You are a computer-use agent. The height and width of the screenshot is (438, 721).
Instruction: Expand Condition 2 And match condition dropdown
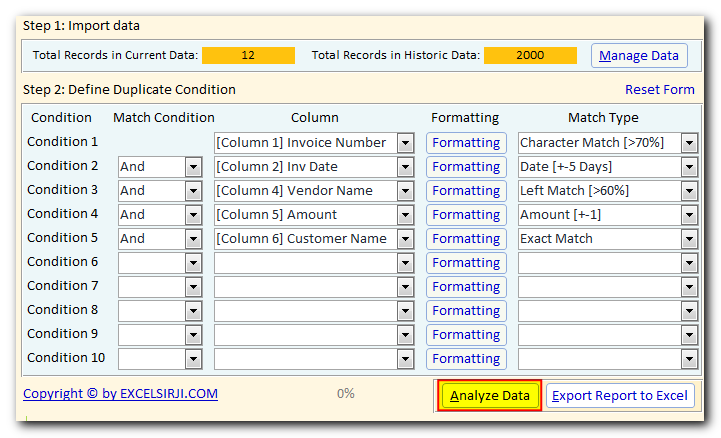click(x=193, y=167)
